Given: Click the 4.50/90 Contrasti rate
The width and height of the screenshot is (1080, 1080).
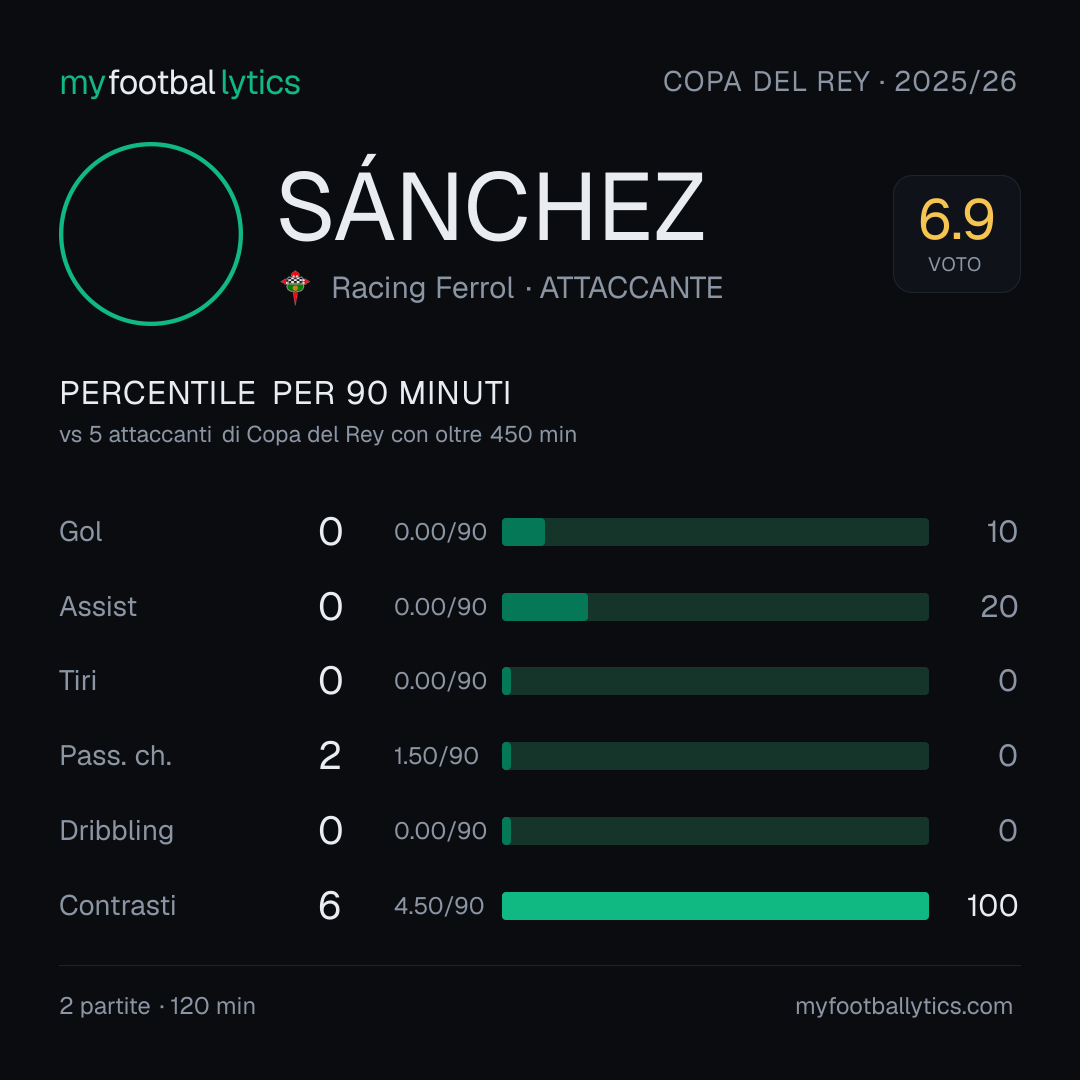Looking at the screenshot, I should click(439, 906).
